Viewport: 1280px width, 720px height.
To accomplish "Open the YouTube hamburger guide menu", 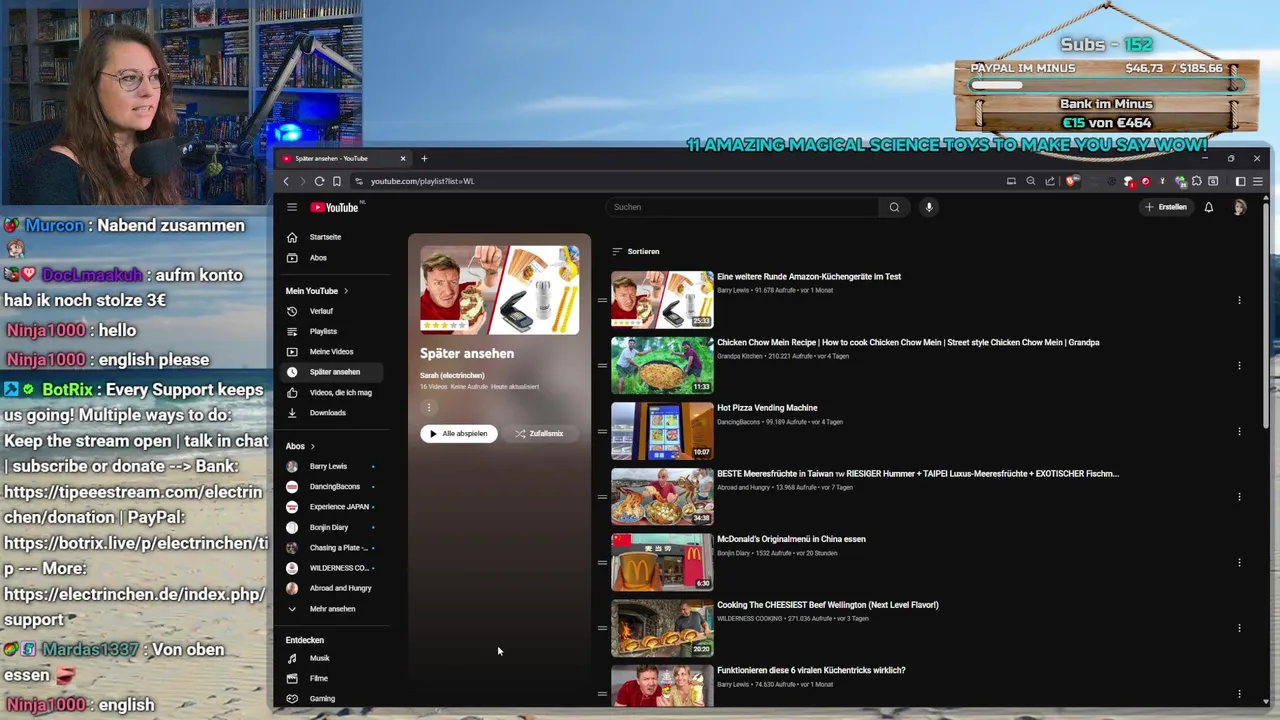I will [x=292, y=207].
